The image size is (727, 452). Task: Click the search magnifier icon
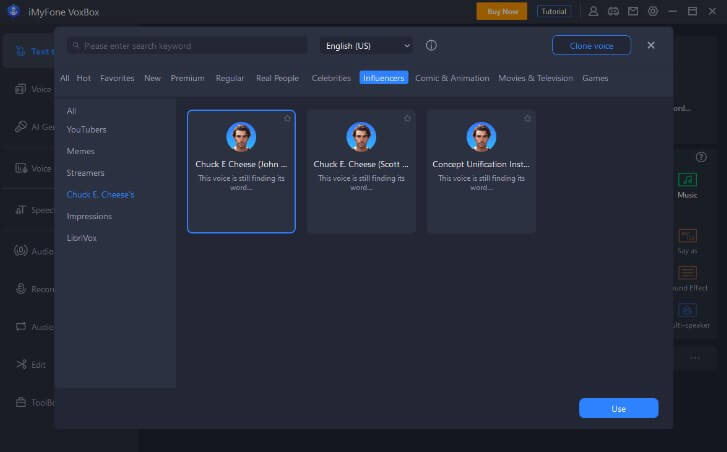coord(76,45)
